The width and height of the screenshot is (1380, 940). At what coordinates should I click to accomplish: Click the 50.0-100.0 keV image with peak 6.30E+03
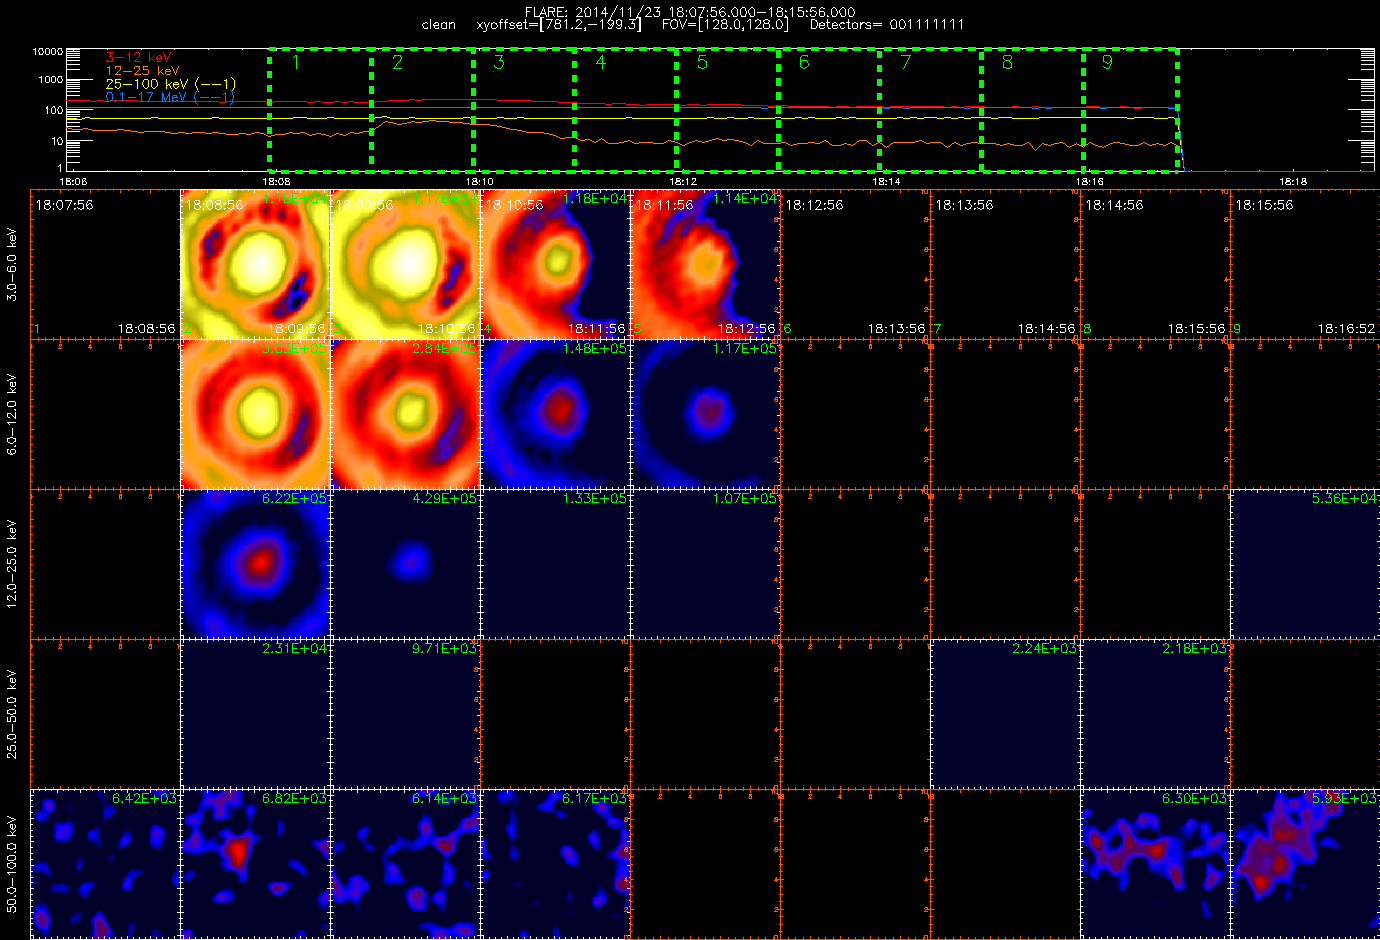click(x=1155, y=863)
